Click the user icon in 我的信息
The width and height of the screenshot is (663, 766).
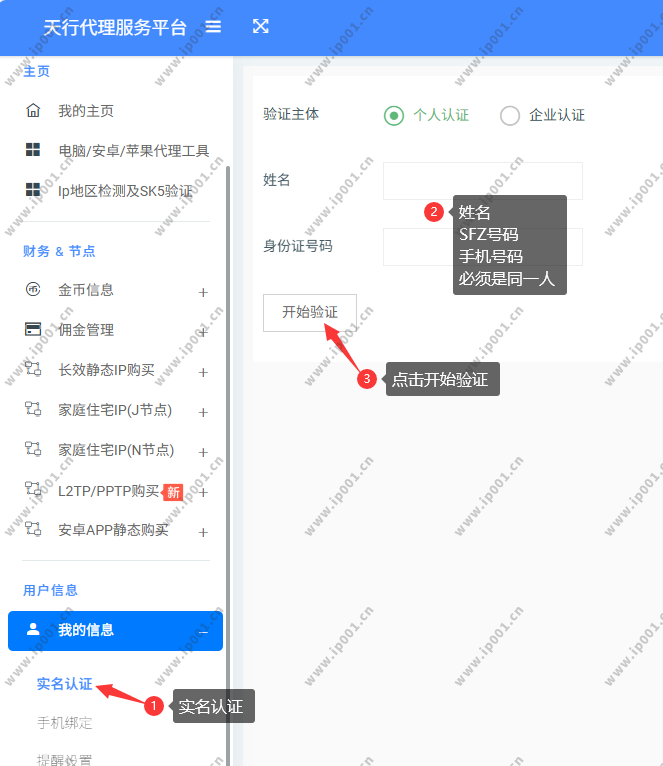coord(33,630)
